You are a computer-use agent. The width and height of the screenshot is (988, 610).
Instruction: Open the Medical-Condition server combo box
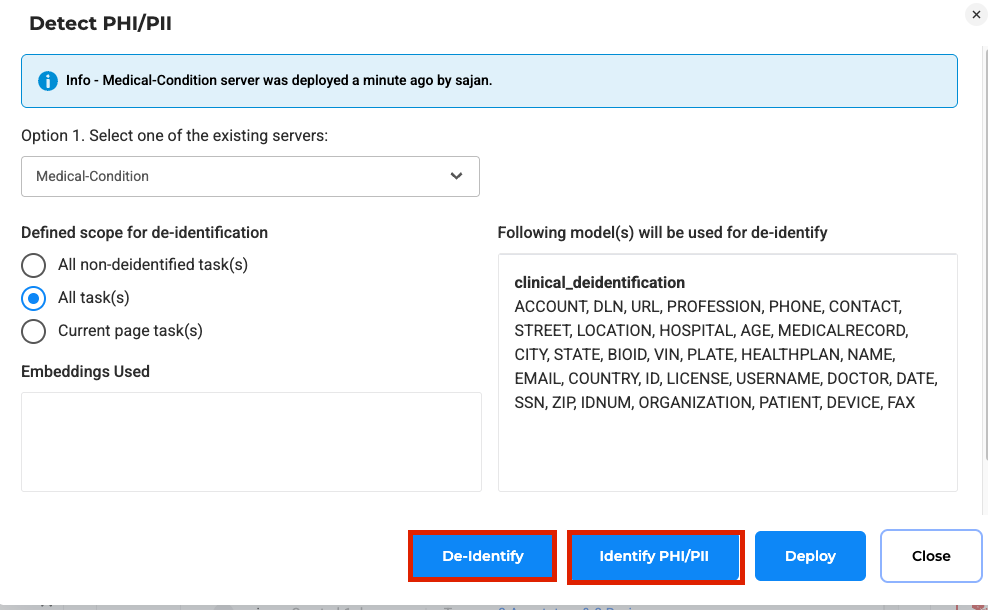click(250, 176)
